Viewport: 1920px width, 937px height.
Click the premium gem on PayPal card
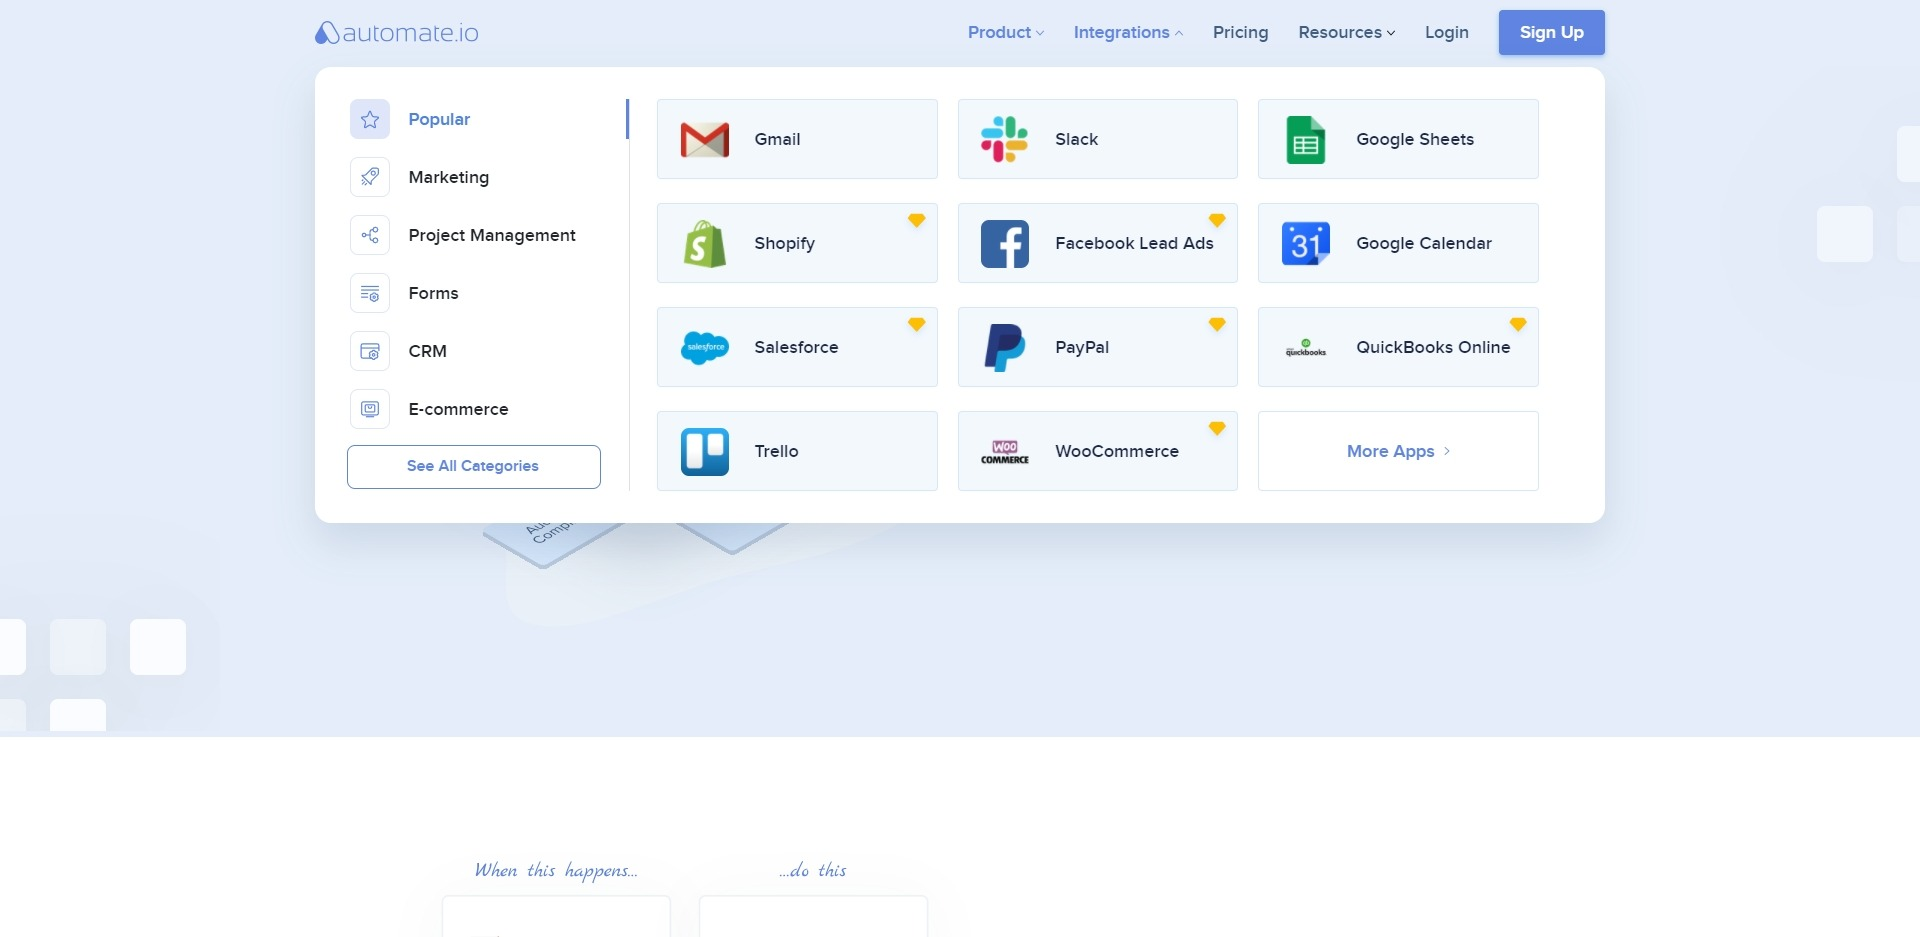pyautogui.click(x=1217, y=324)
